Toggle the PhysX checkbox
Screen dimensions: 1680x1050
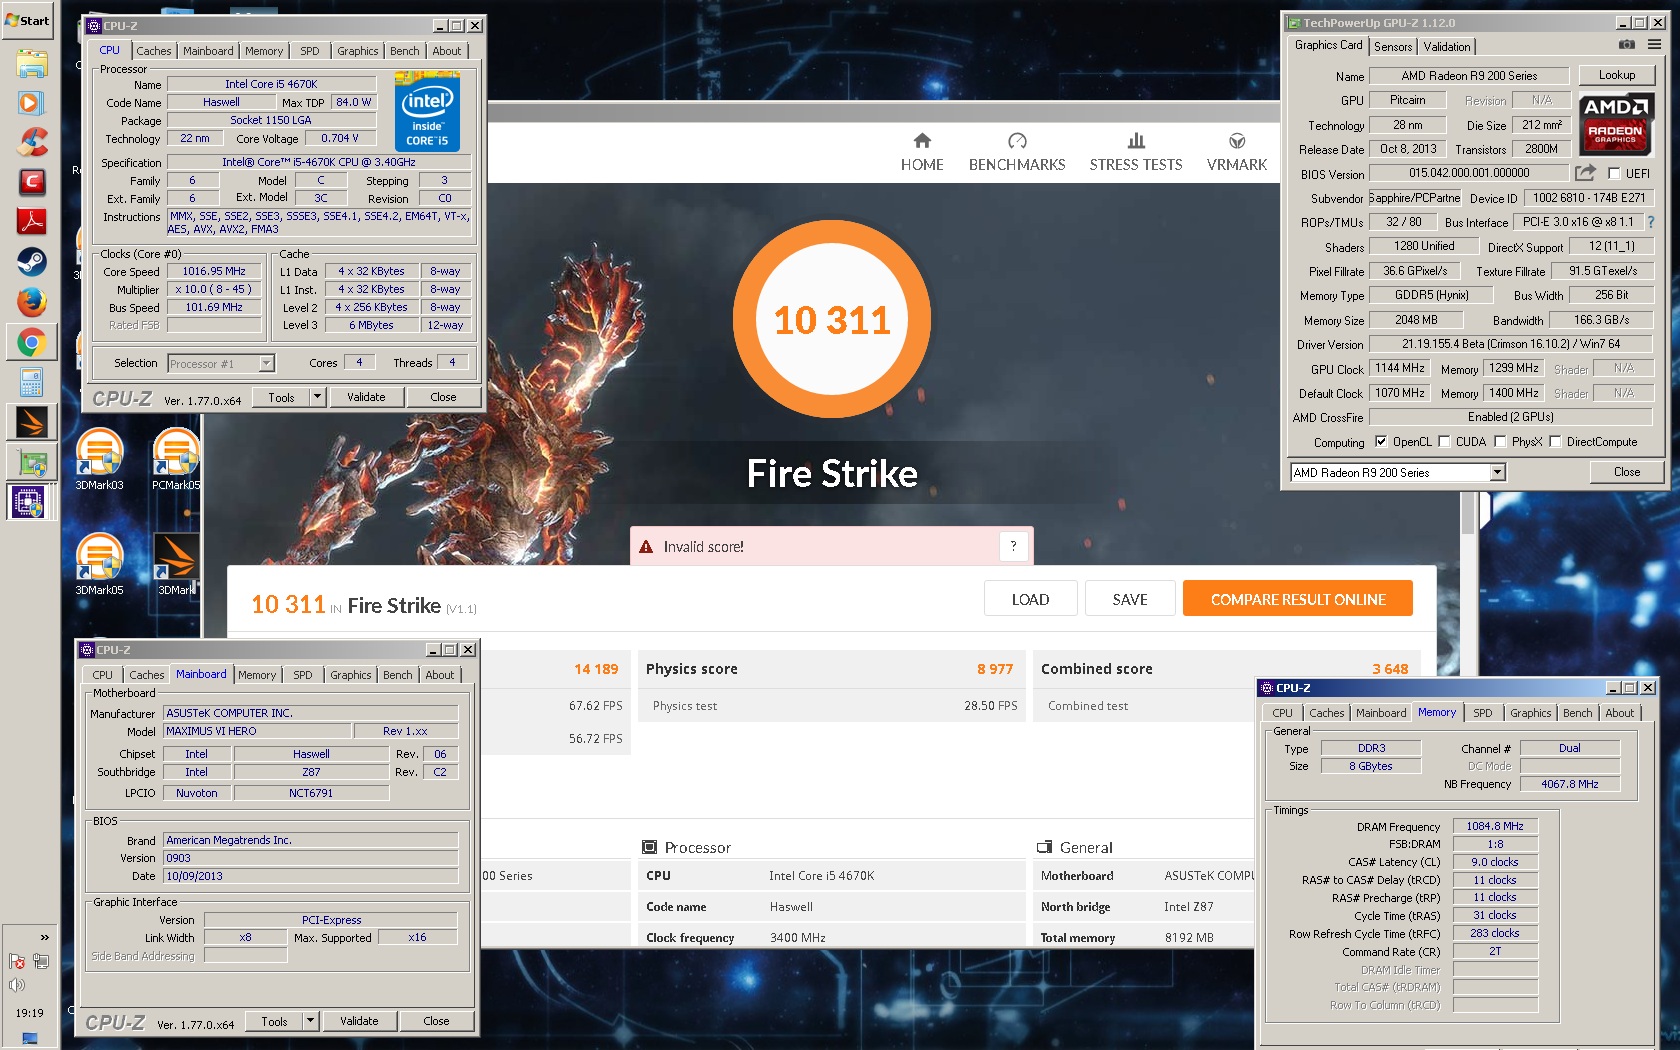click(x=1500, y=442)
